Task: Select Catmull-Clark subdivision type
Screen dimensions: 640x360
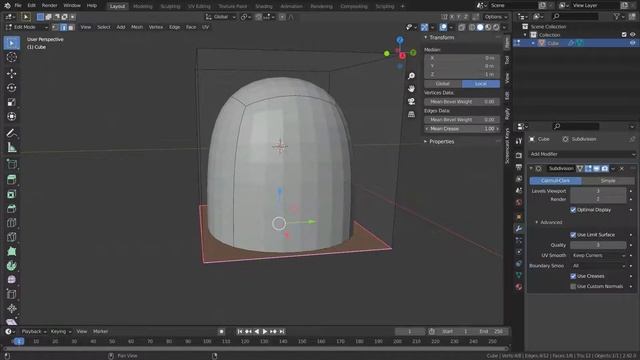Action: (556, 181)
